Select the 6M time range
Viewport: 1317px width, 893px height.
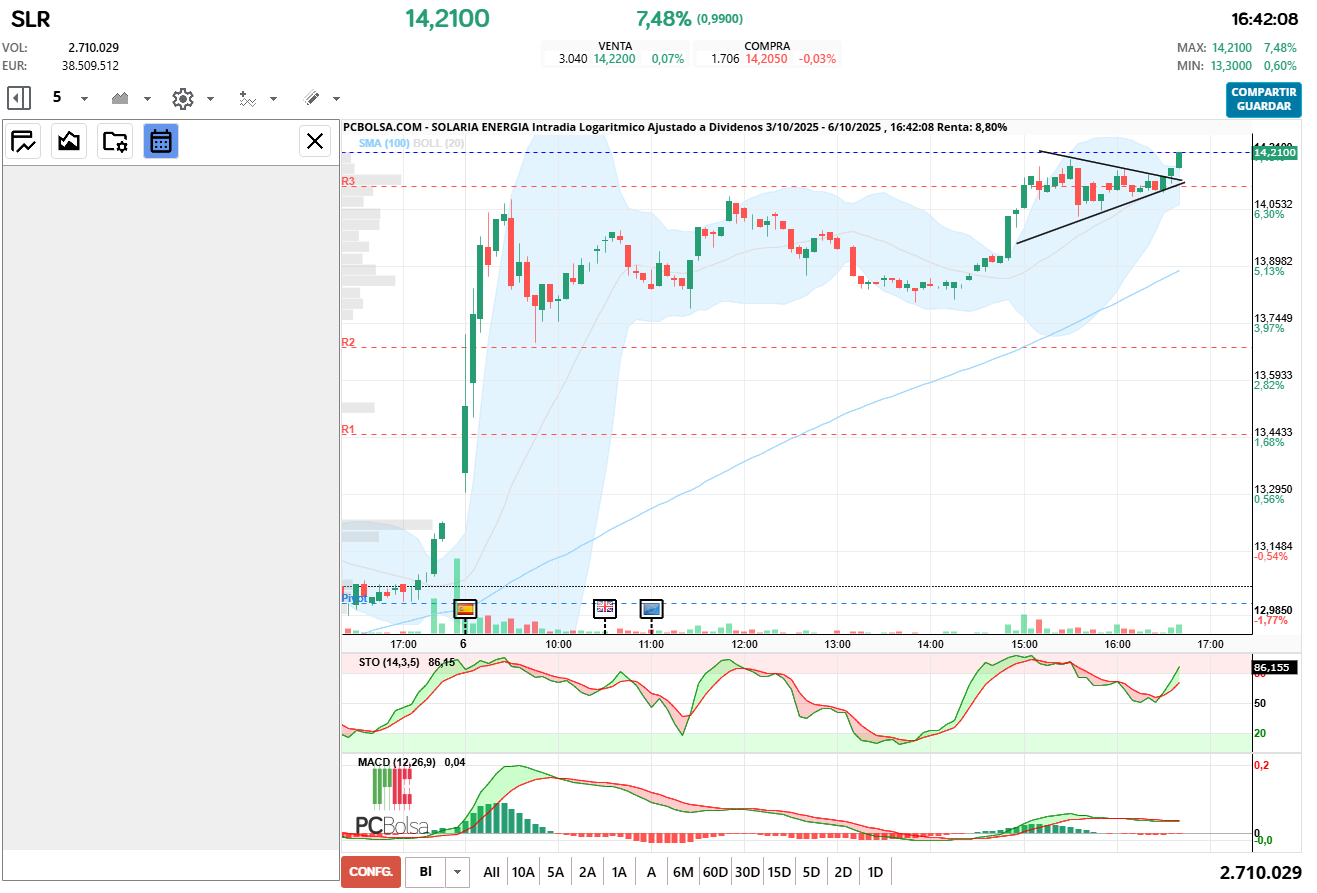click(x=683, y=872)
